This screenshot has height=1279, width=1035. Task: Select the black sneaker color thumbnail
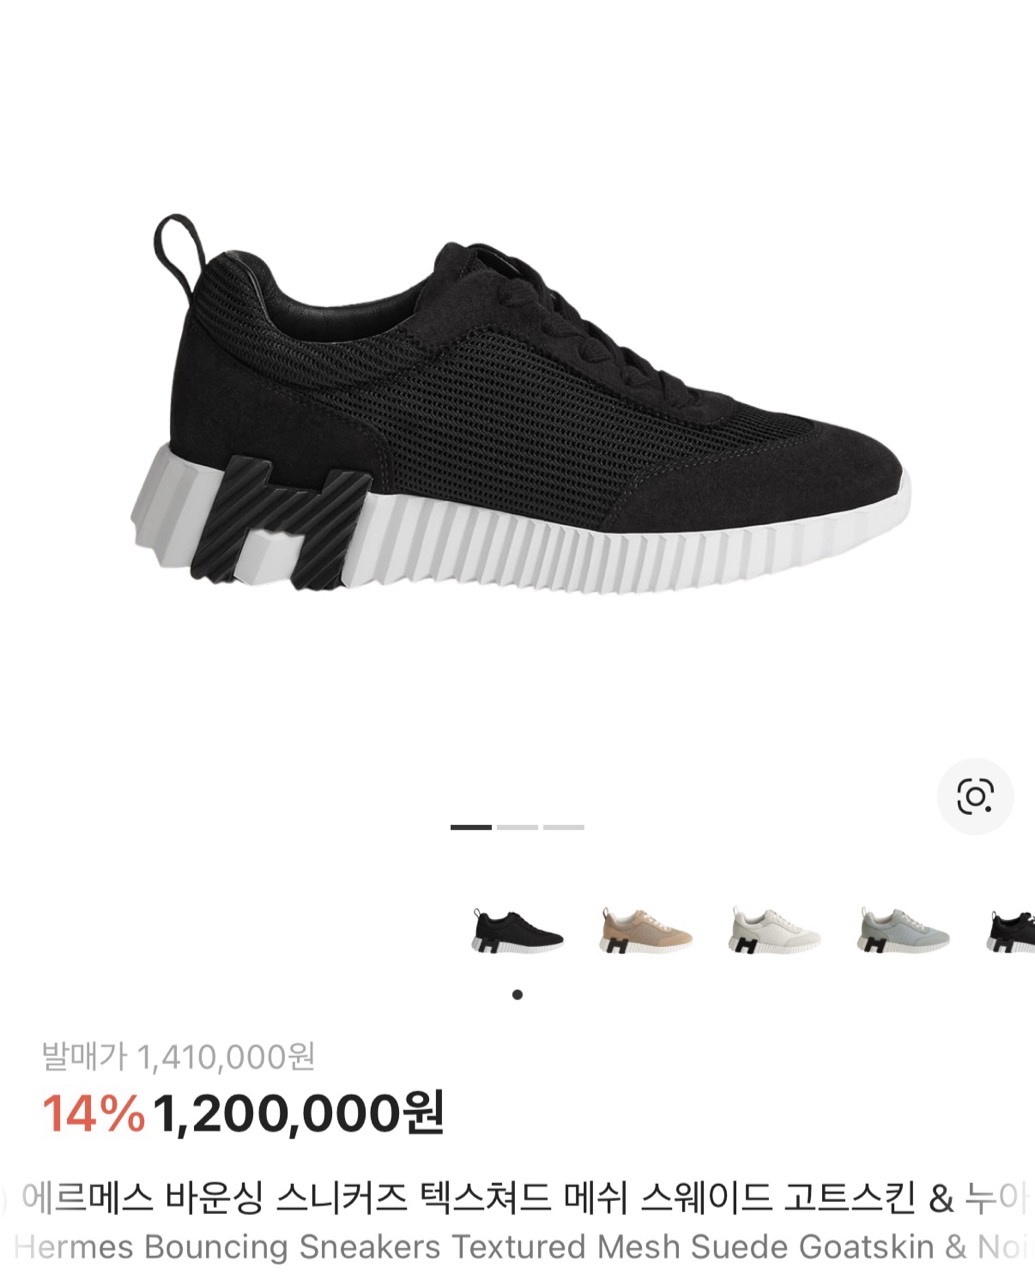coord(517,930)
